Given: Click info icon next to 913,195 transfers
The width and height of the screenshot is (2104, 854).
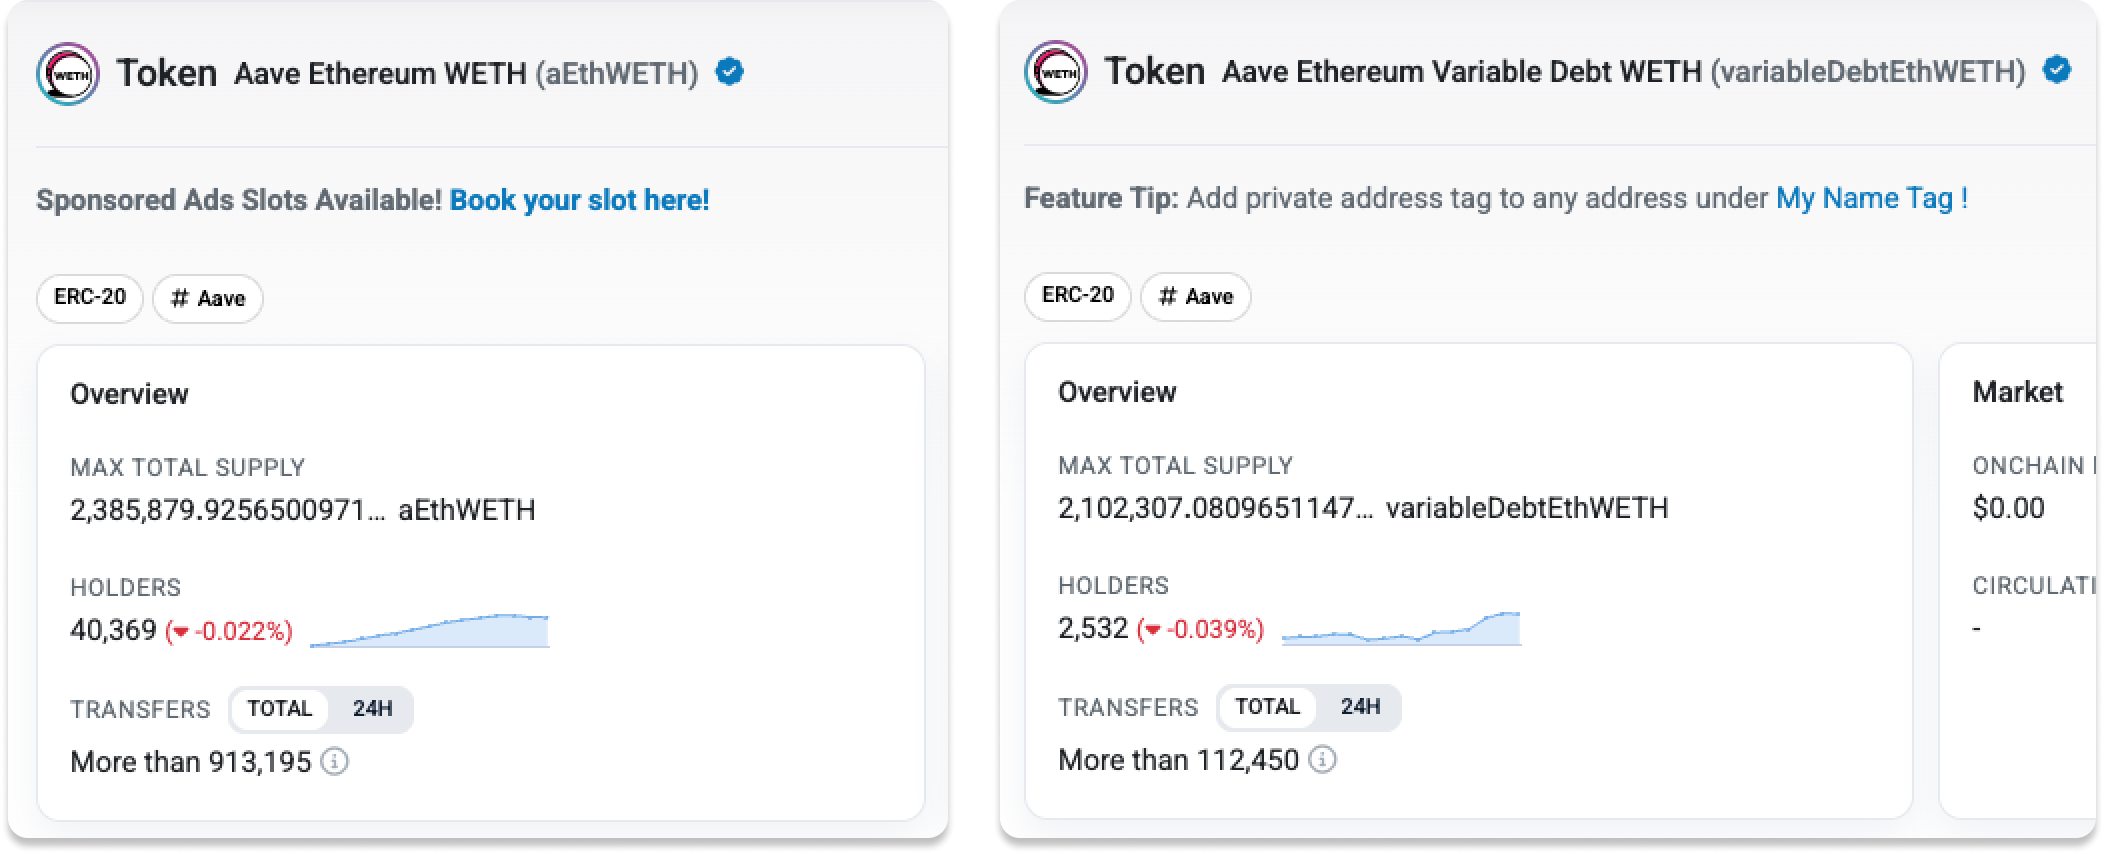Looking at the screenshot, I should click(x=335, y=762).
